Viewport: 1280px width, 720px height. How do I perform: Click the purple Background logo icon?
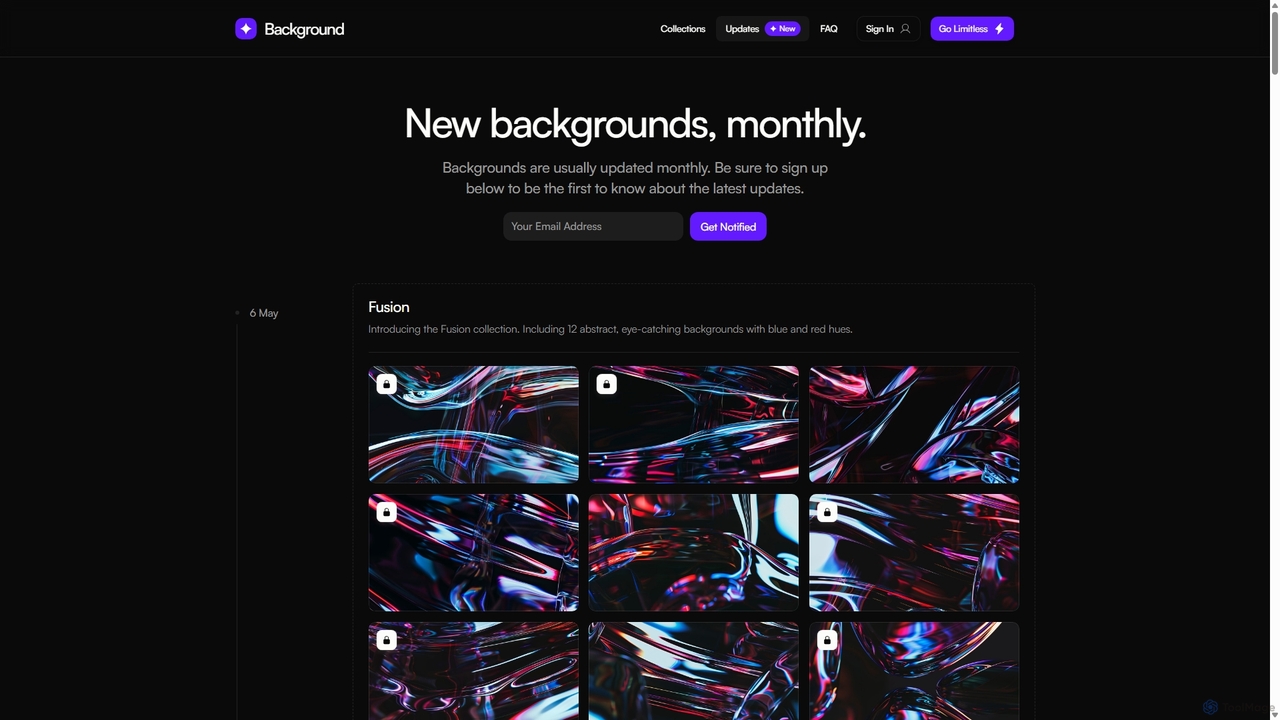(x=246, y=29)
